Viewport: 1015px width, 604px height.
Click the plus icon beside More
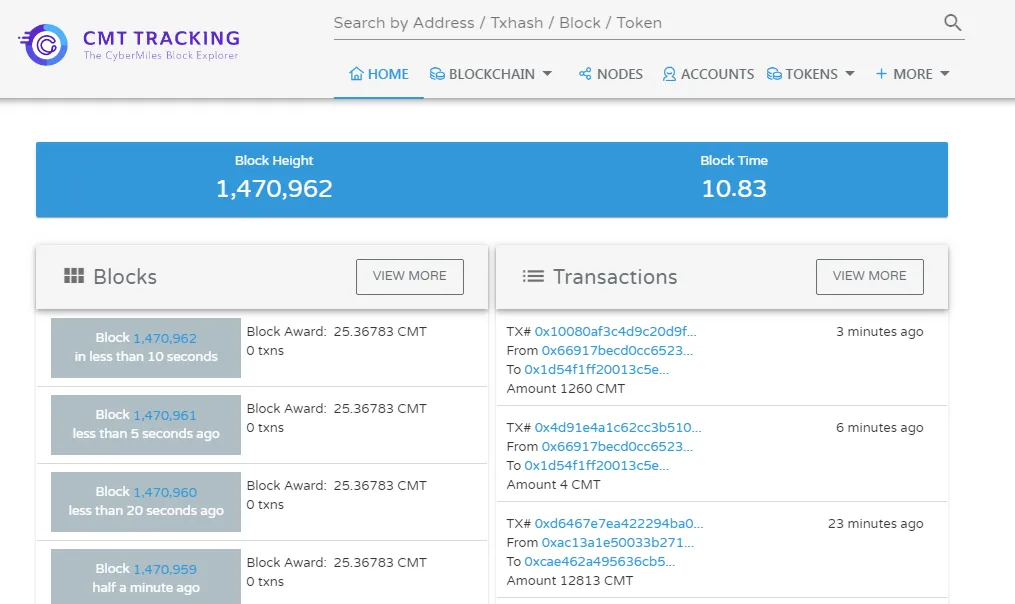[x=881, y=74]
